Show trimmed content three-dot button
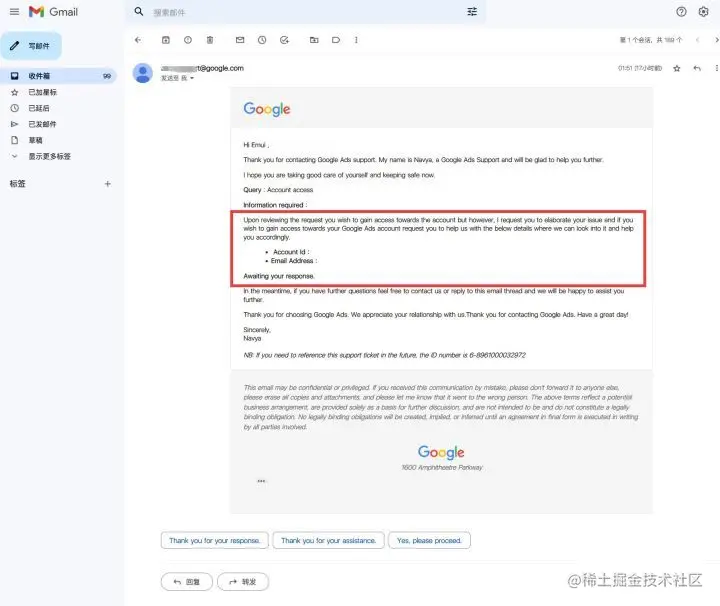Screen dimensions: 720x606 click(261, 481)
